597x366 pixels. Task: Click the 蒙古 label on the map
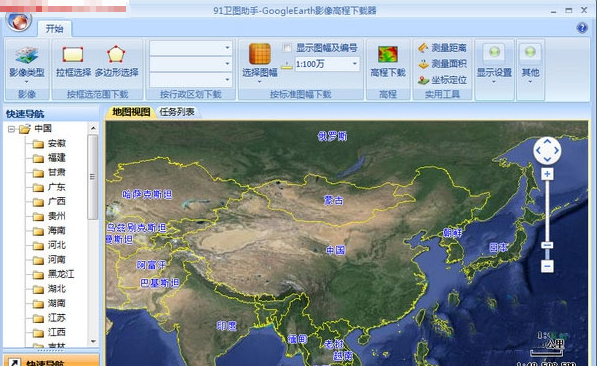click(x=334, y=200)
